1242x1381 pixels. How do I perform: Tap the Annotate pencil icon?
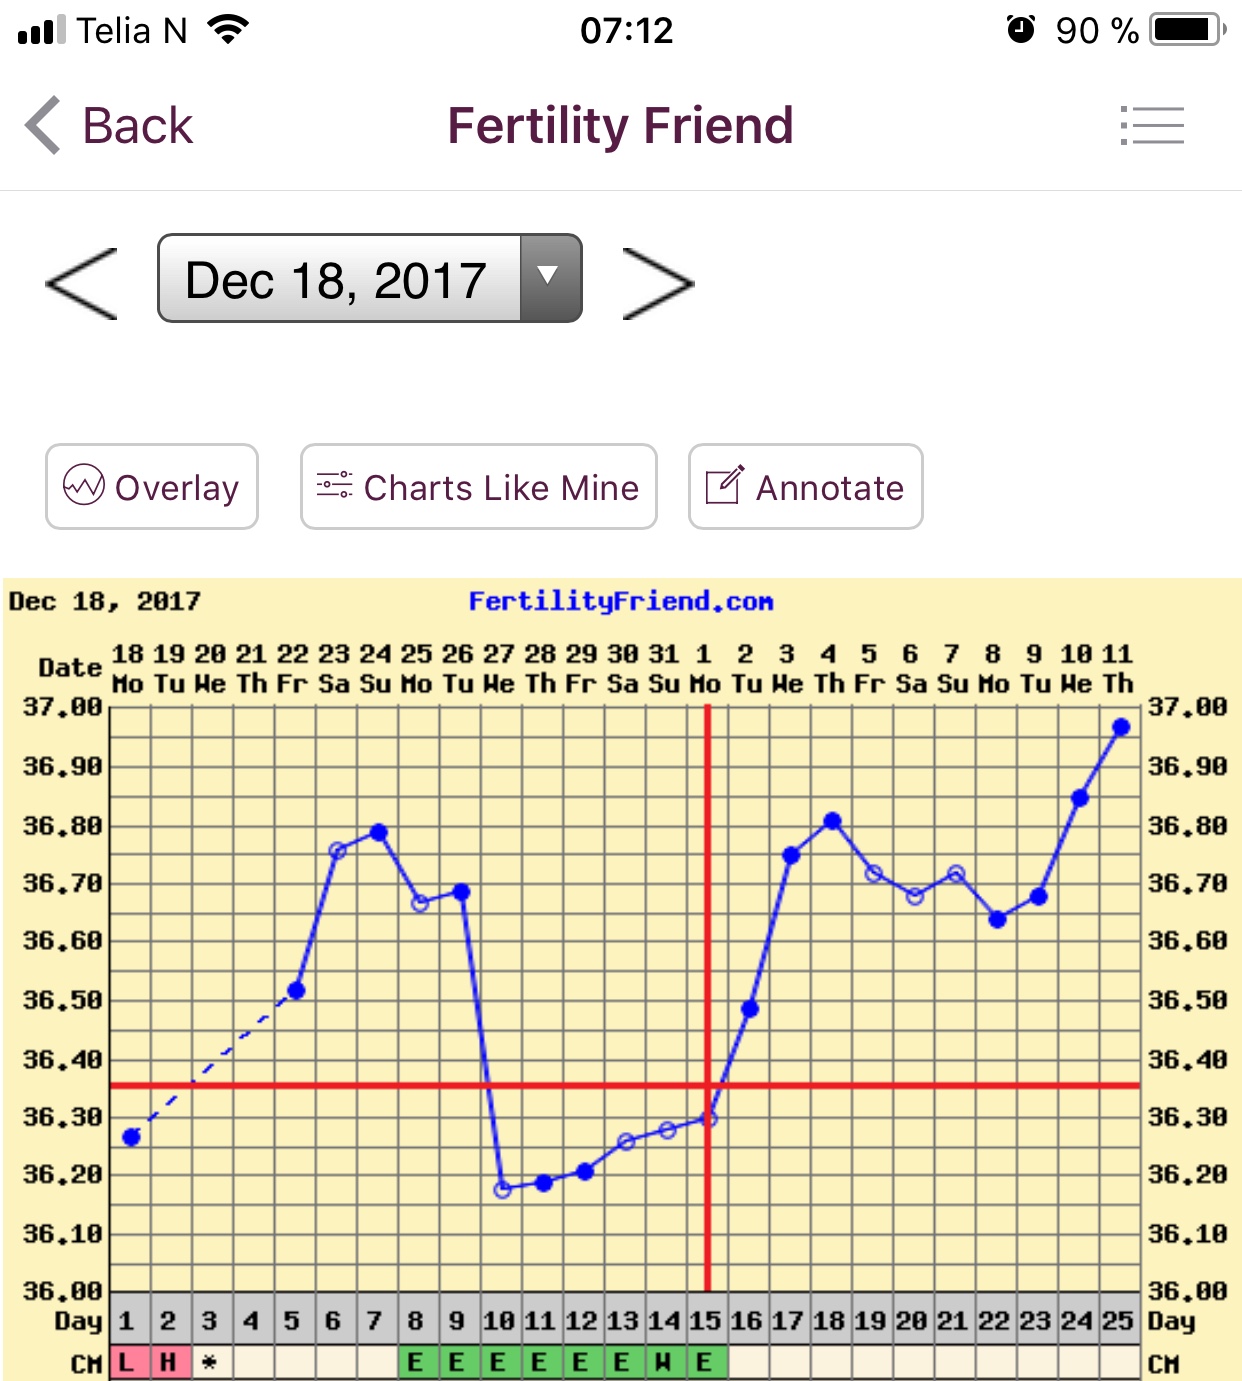pyautogui.click(x=725, y=486)
